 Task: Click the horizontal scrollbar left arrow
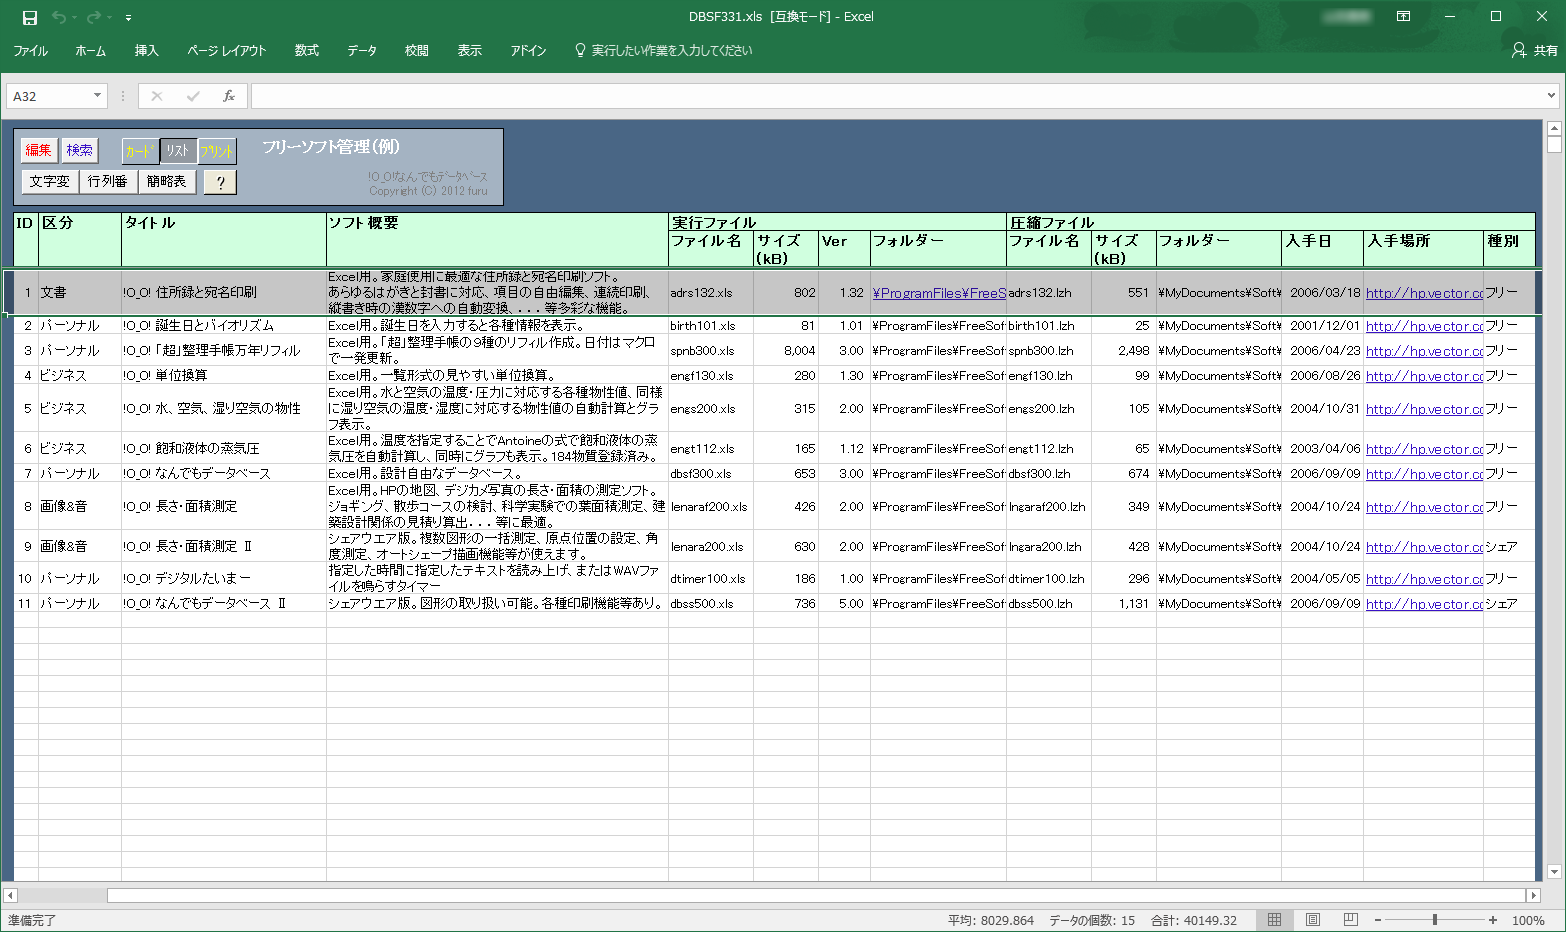coord(10,895)
